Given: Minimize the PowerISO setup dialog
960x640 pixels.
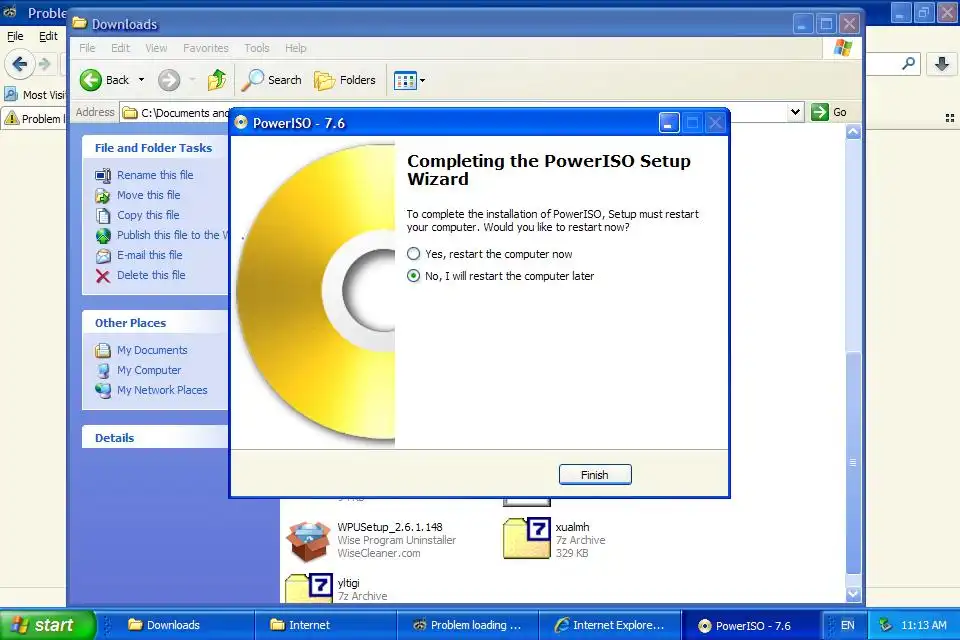Looking at the screenshot, I should pos(669,123).
